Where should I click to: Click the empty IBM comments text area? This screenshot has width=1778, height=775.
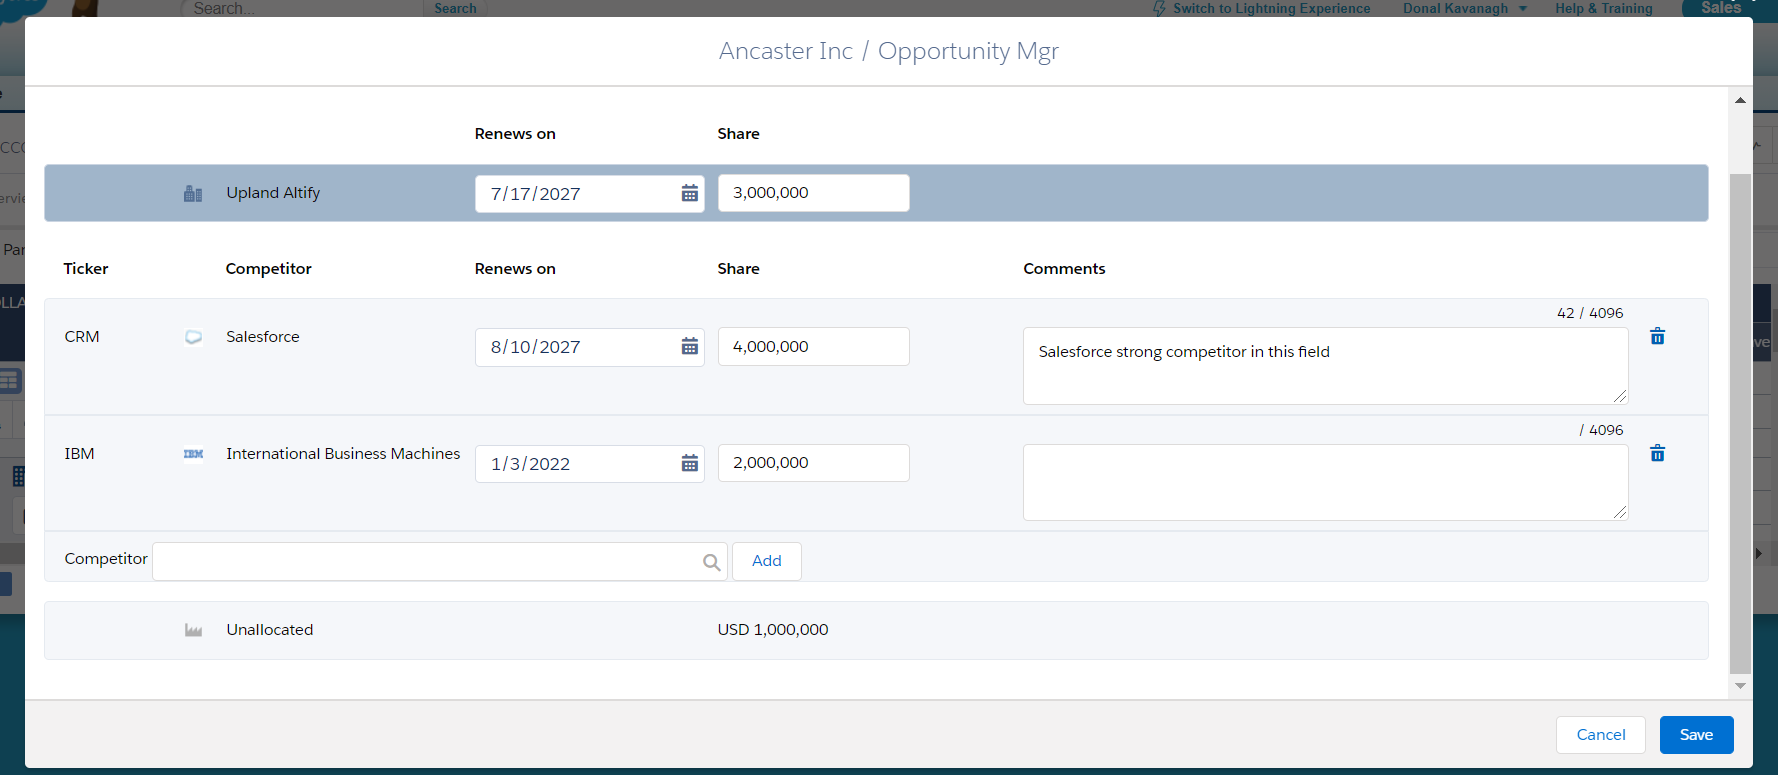1325,482
